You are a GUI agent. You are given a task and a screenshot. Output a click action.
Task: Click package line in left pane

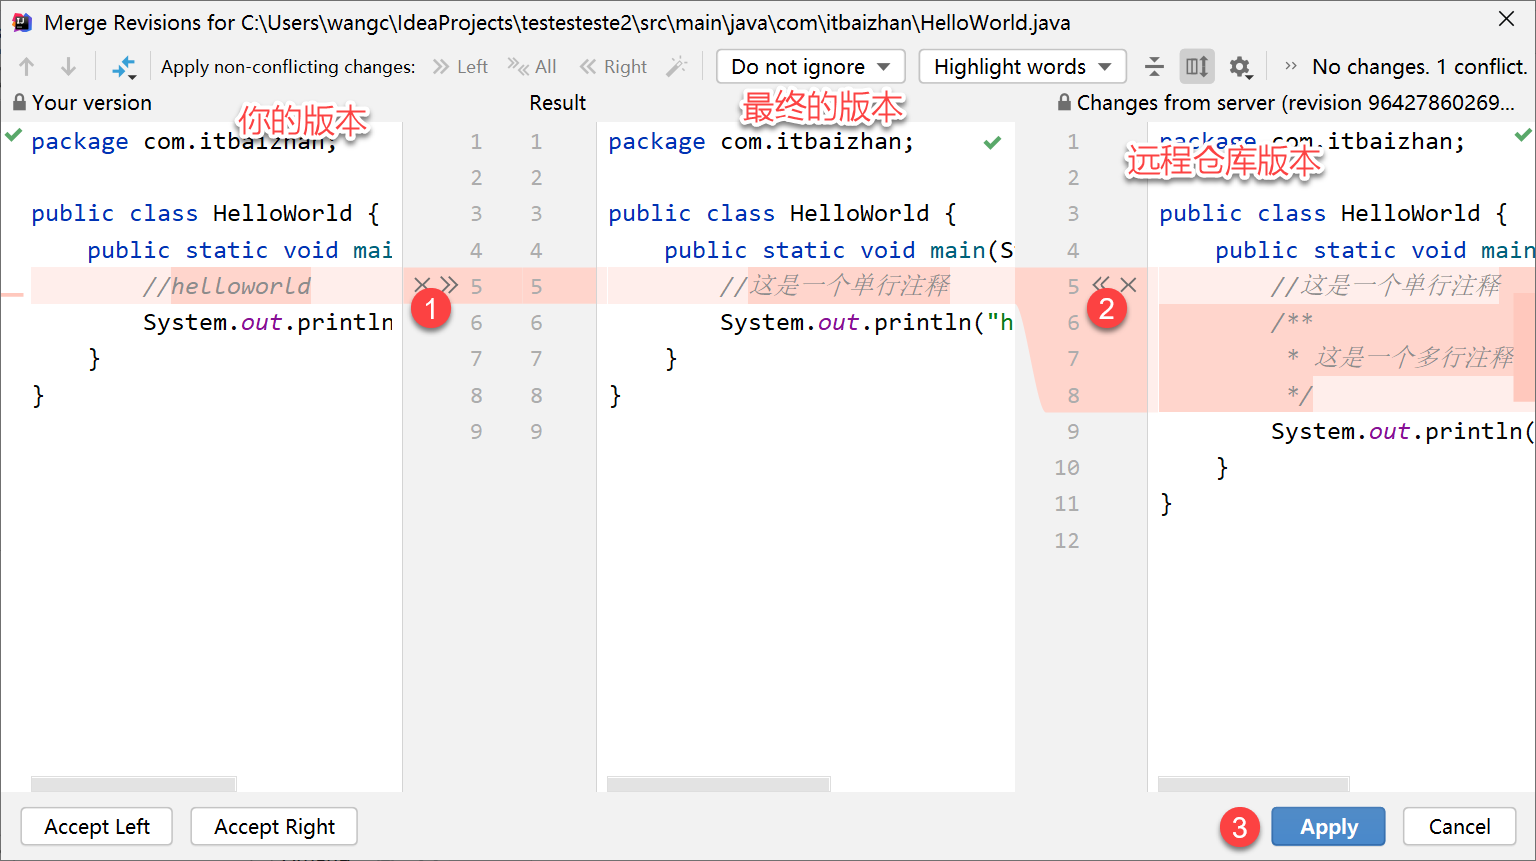pos(183,141)
